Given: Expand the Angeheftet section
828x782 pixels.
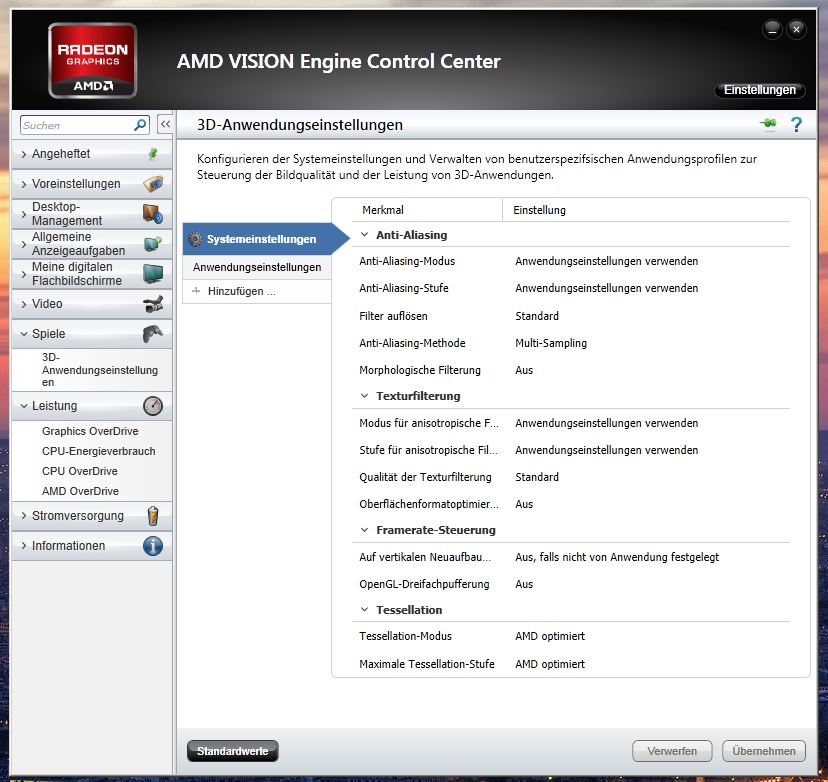Looking at the screenshot, I should [x=24, y=154].
